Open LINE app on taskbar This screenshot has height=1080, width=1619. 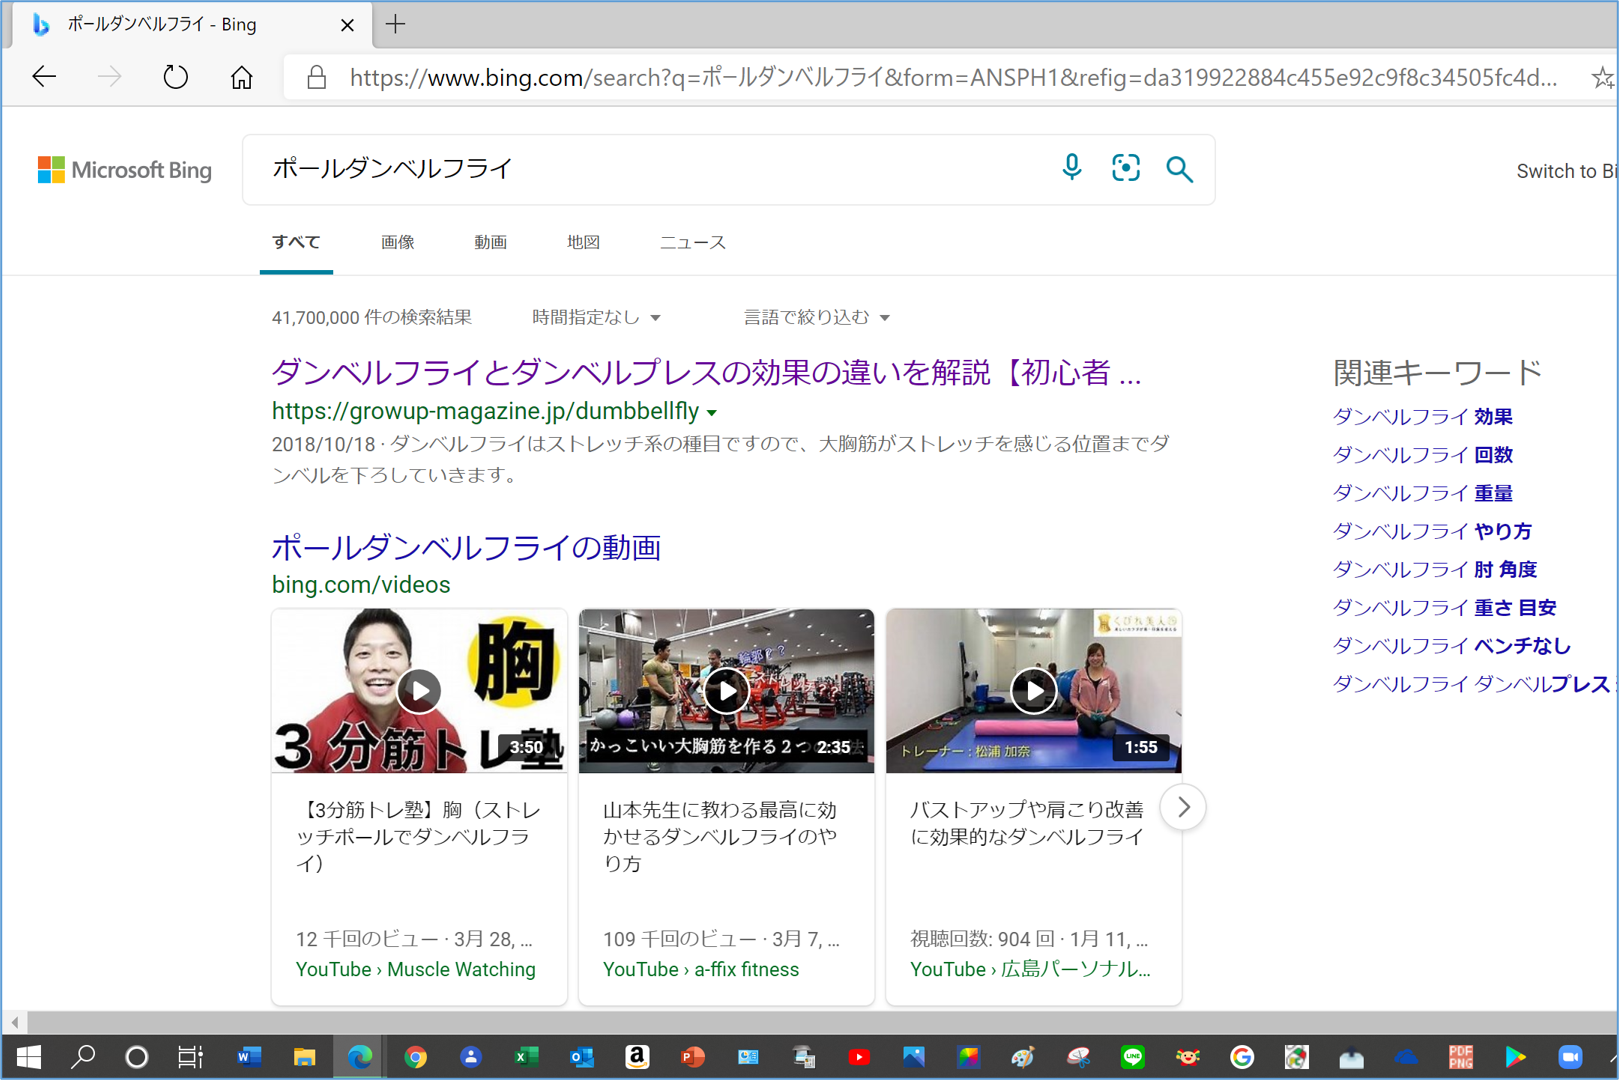1133,1057
